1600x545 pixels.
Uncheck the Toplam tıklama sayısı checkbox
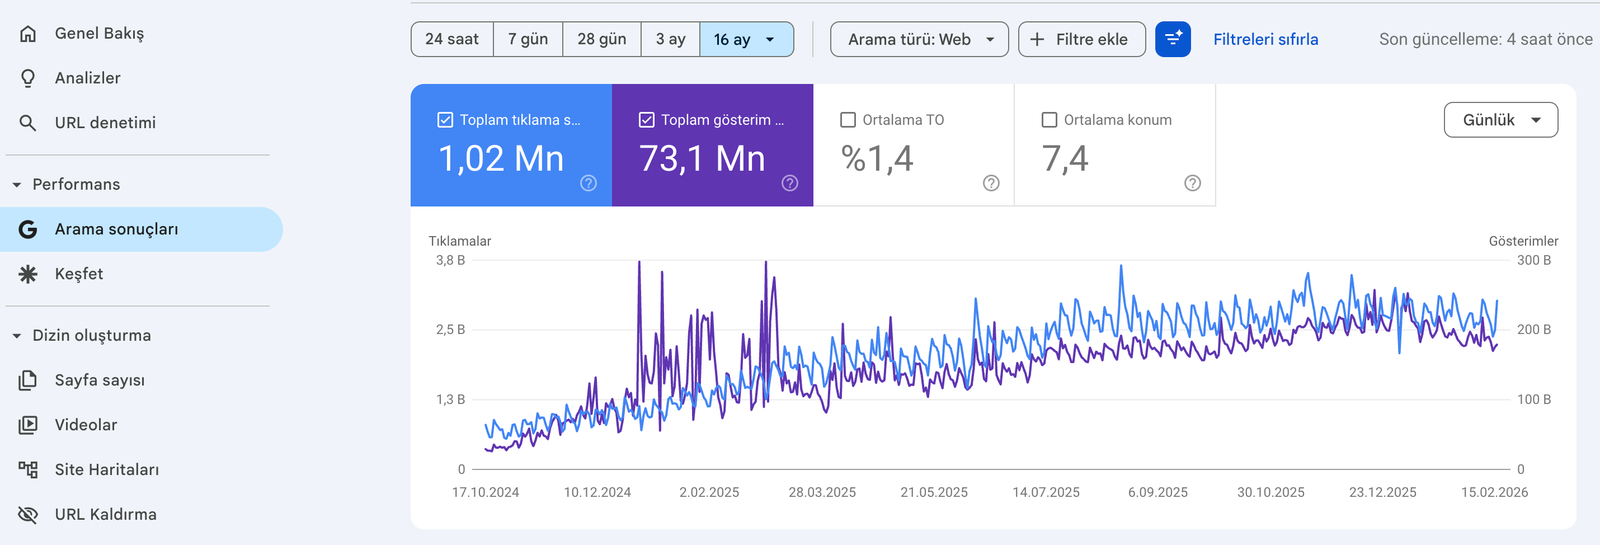pos(446,120)
